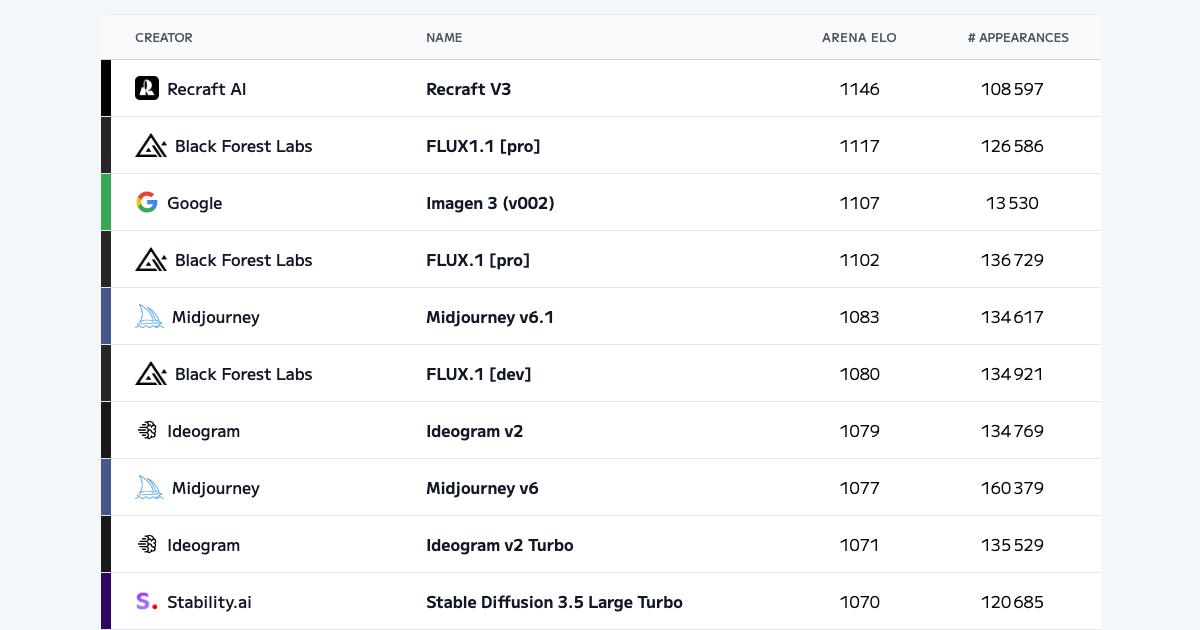Open the Recraft V3 model name
The height and width of the screenshot is (630, 1200).
click(468, 89)
